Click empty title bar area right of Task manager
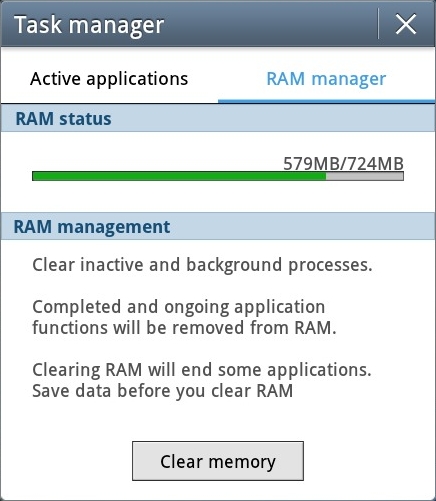 (270, 24)
